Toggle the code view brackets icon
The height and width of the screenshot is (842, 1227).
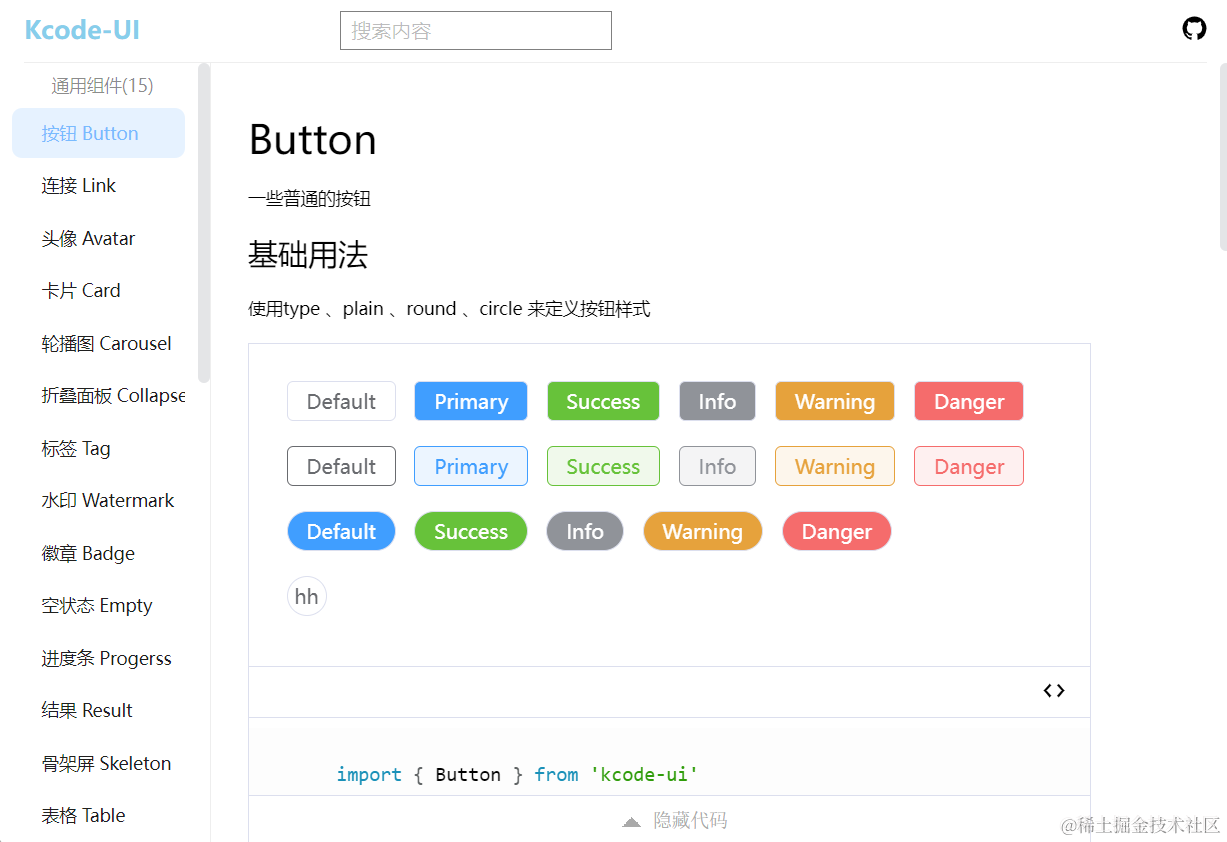coord(1054,691)
